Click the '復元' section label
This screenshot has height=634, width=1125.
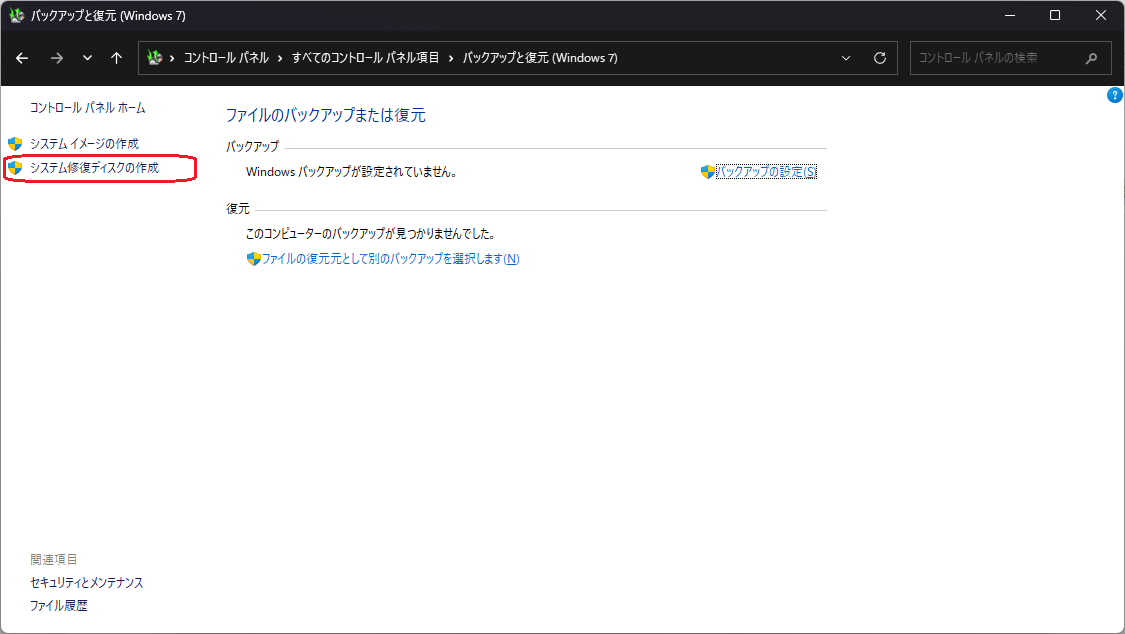(x=238, y=209)
